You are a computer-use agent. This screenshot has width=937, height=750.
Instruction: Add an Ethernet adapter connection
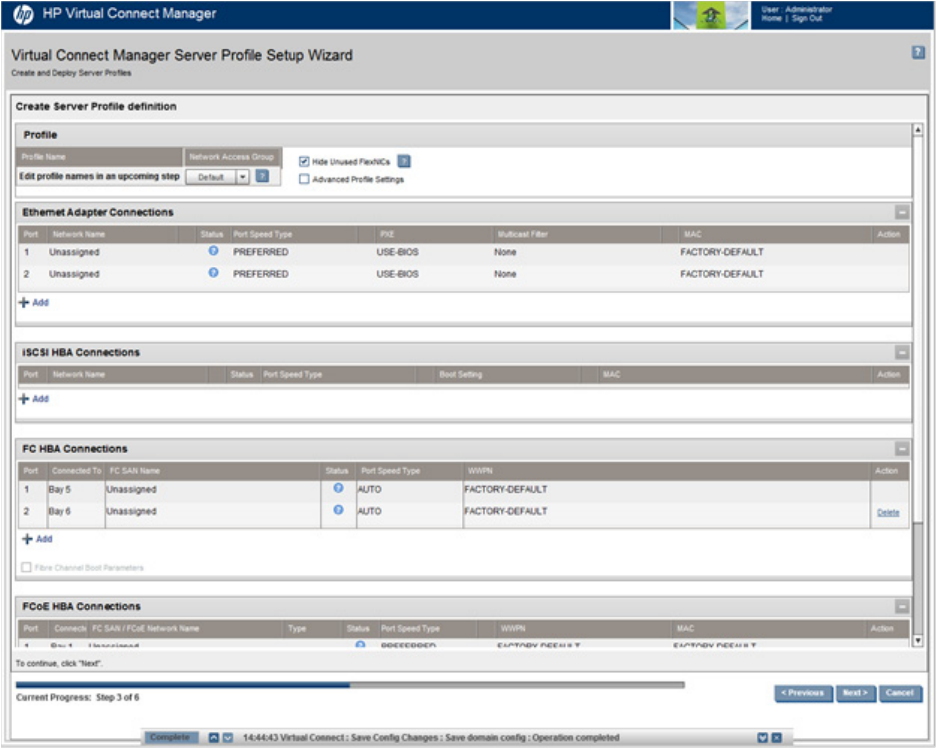pyautogui.click(x=34, y=302)
